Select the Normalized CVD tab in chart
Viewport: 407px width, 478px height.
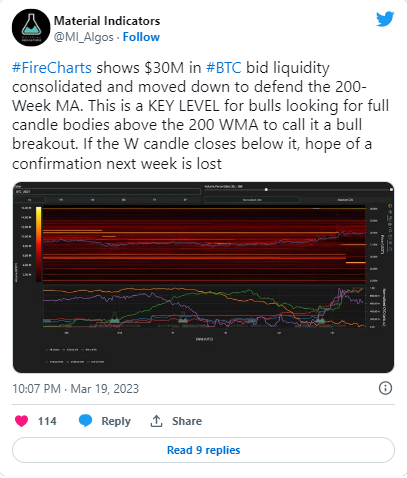click(252, 200)
